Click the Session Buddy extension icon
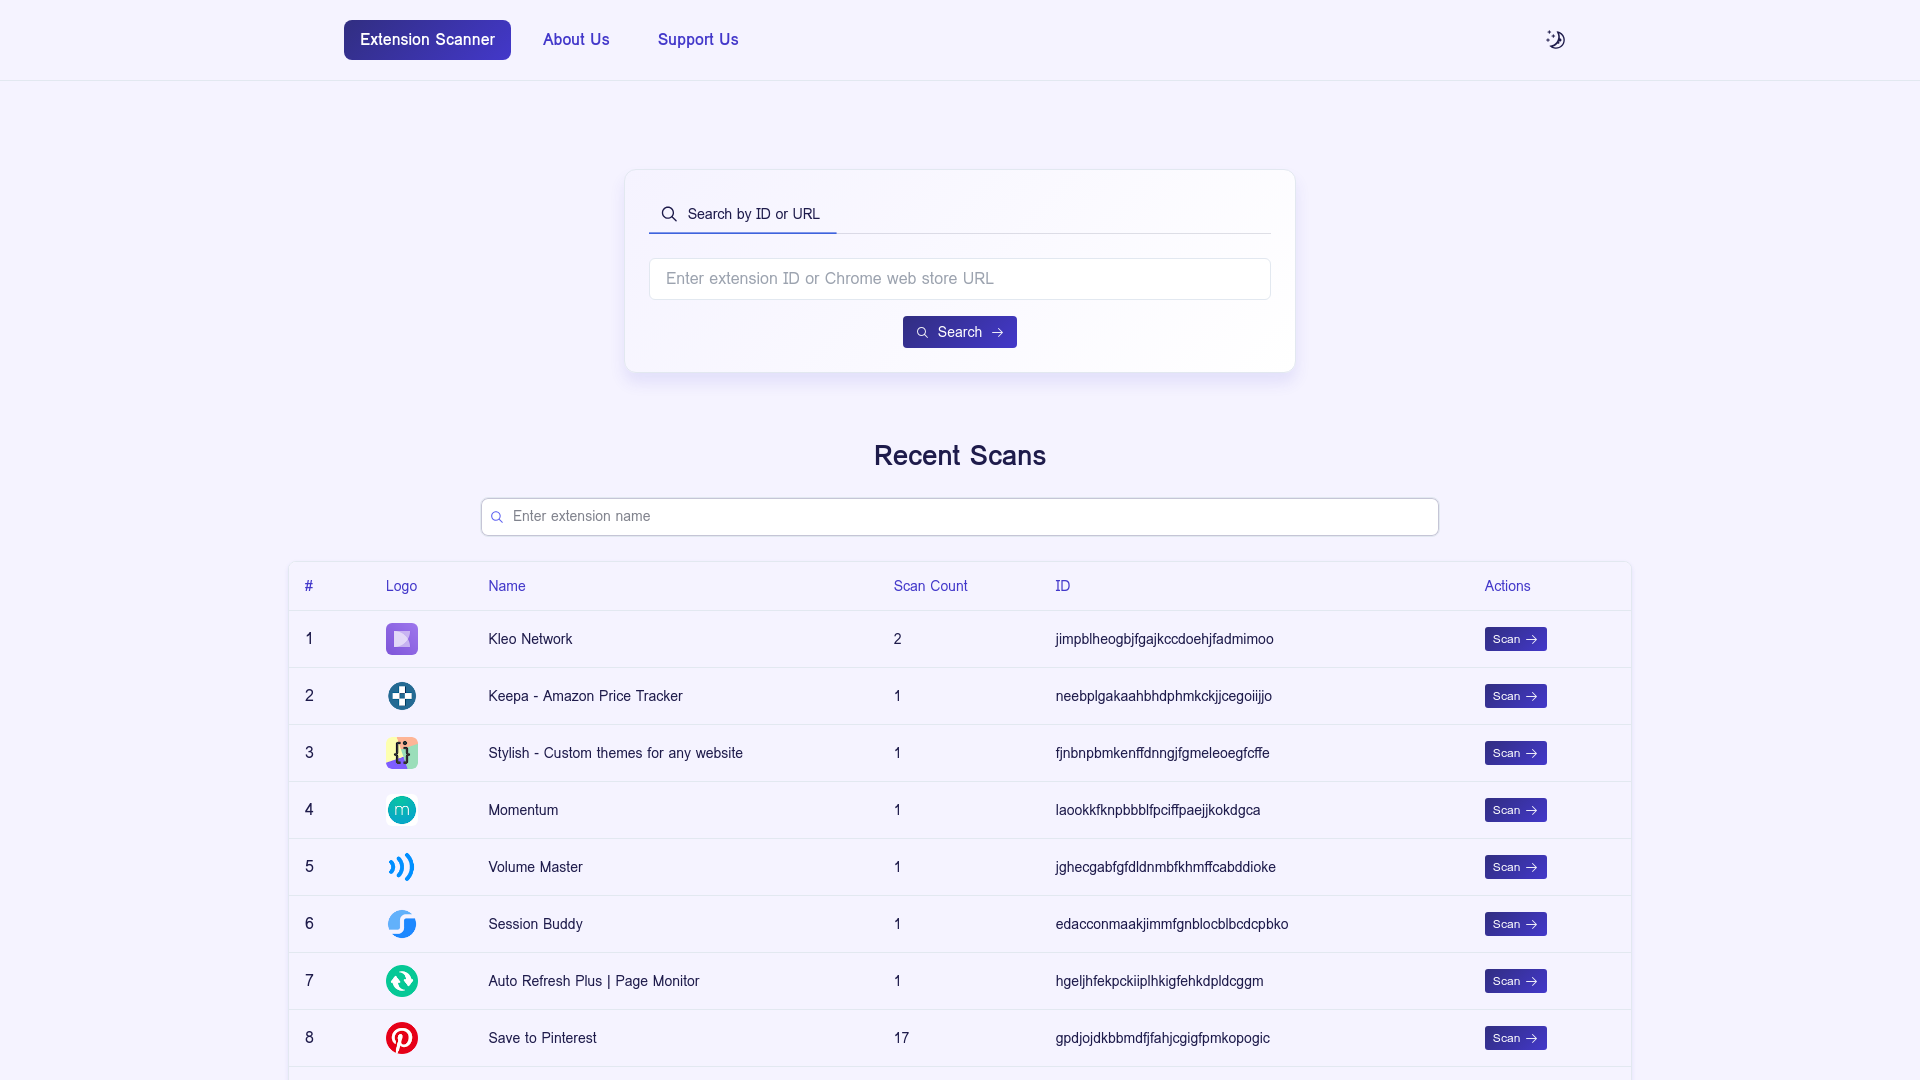 pos(402,923)
